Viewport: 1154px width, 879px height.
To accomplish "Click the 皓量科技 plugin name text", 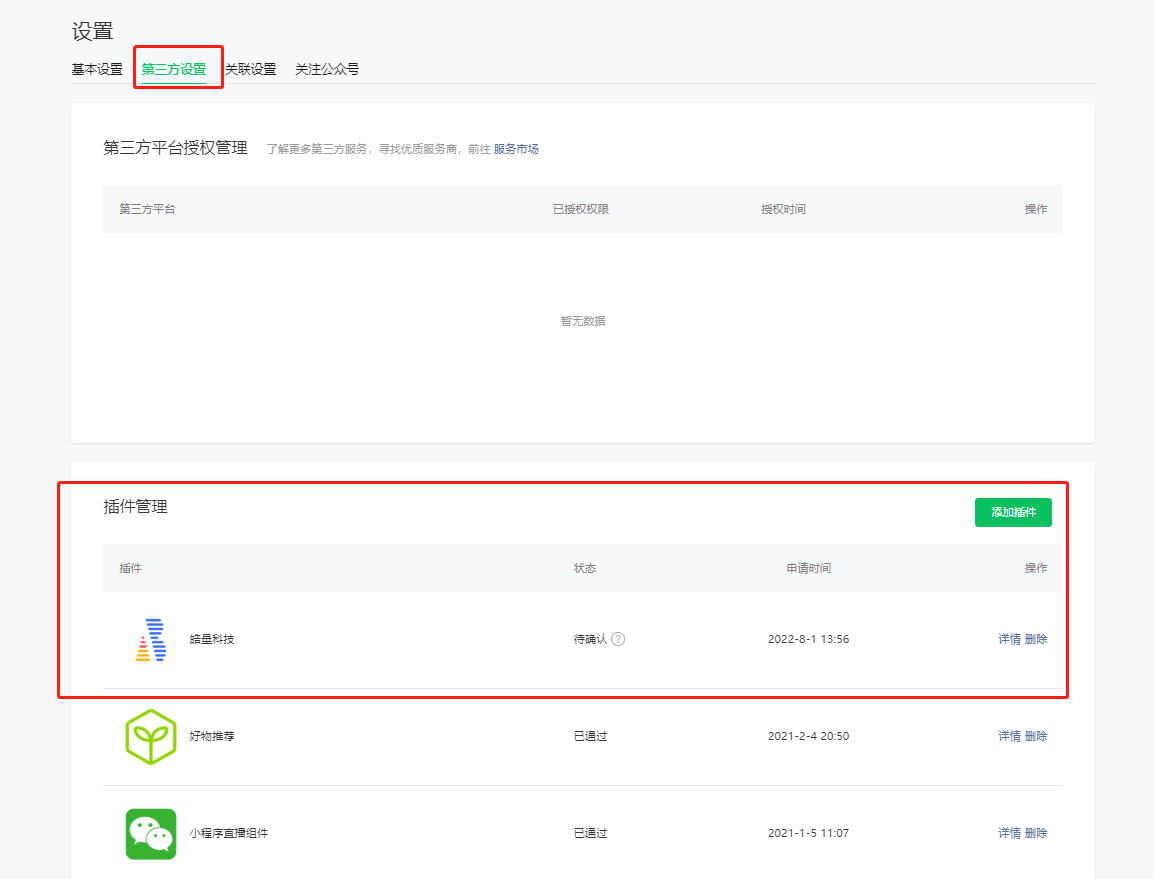I will [212, 639].
